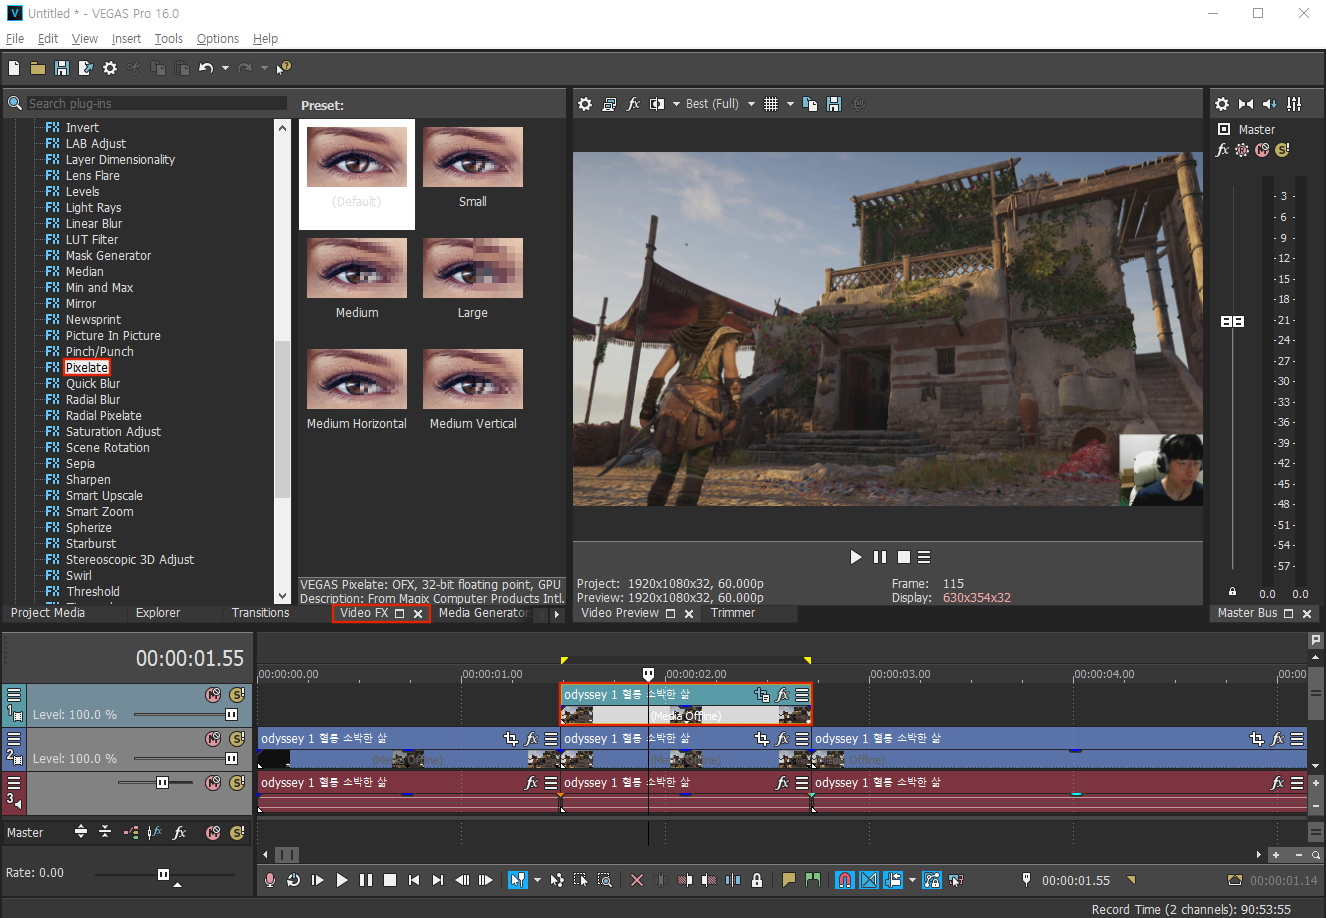Viewport: 1326px width, 918px height.
Task: Open the Tools menu
Action: tap(169, 38)
